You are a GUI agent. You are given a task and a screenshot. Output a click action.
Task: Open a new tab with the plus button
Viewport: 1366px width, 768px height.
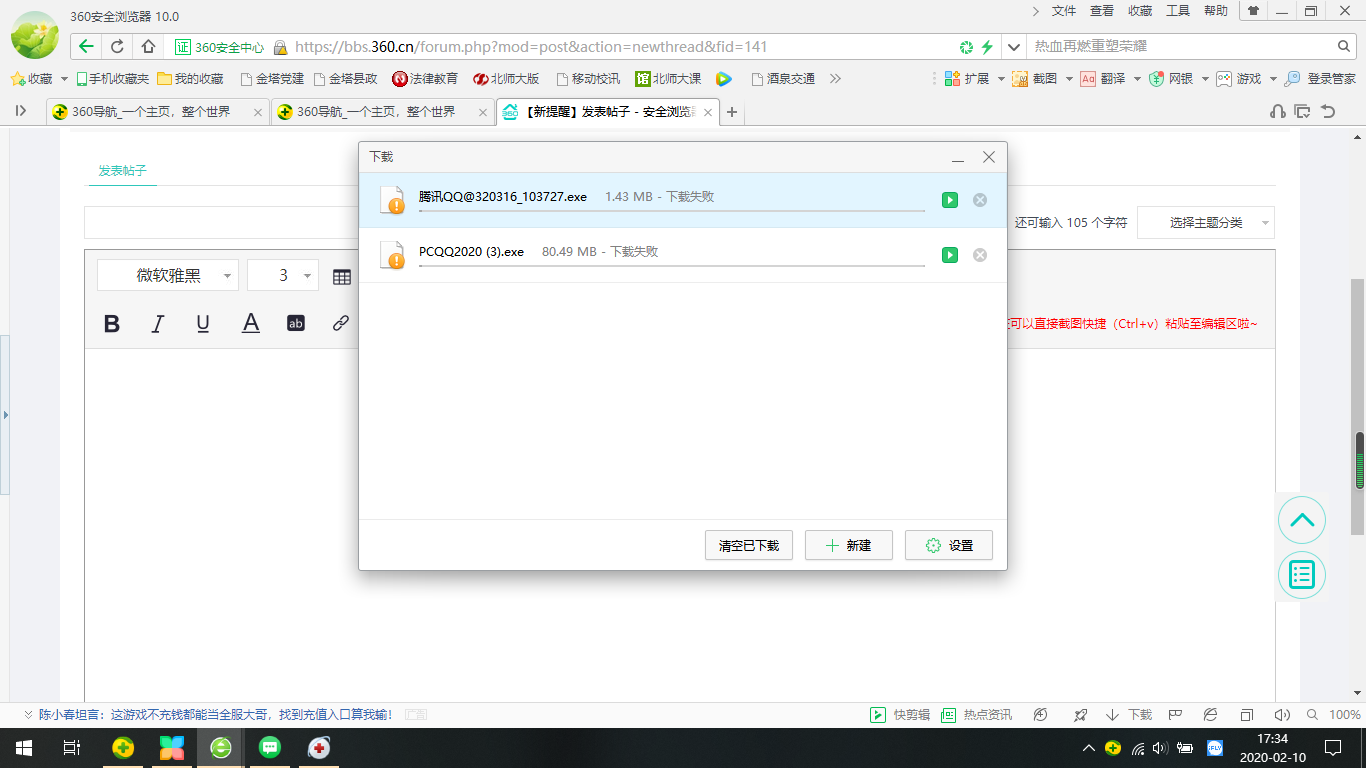tap(732, 112)
